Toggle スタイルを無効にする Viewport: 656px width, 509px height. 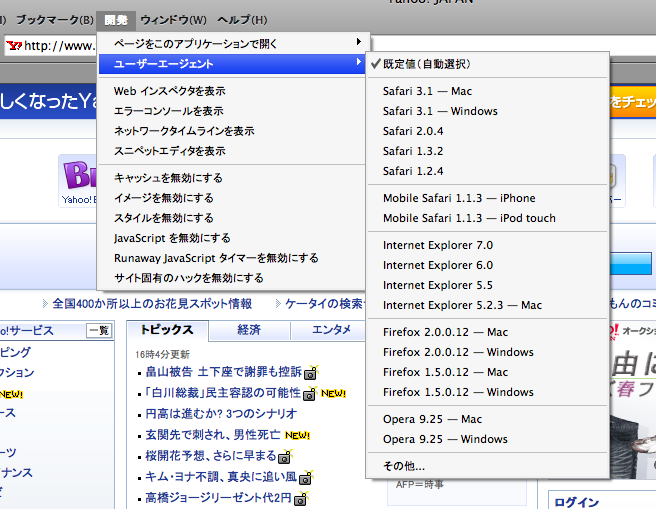click(x=231, y=218)
